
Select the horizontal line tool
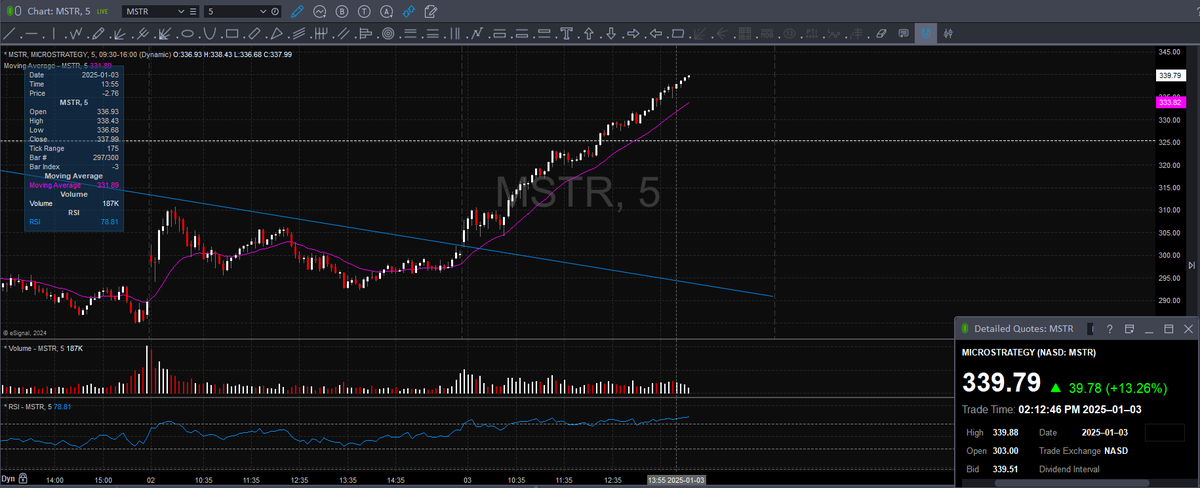click(32, 34)
